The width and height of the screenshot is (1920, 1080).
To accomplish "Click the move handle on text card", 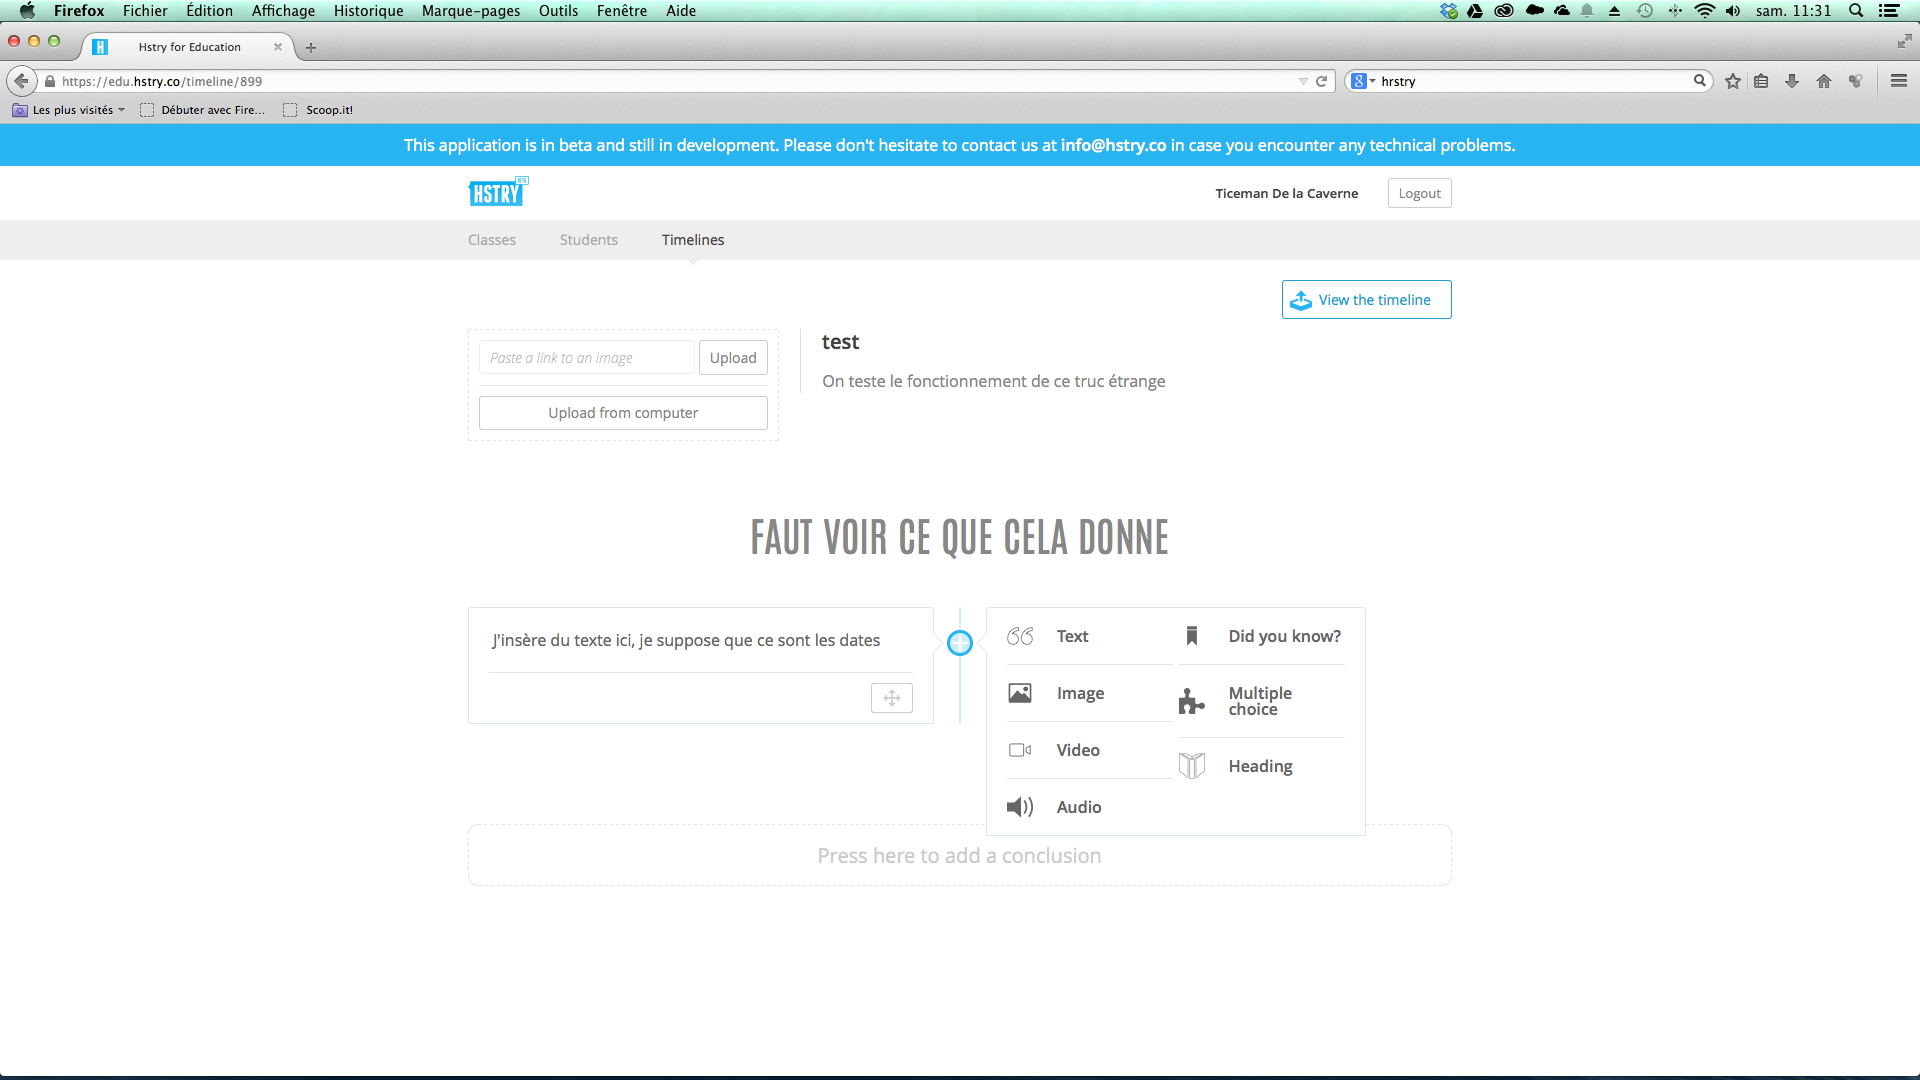I will [891, 698].
